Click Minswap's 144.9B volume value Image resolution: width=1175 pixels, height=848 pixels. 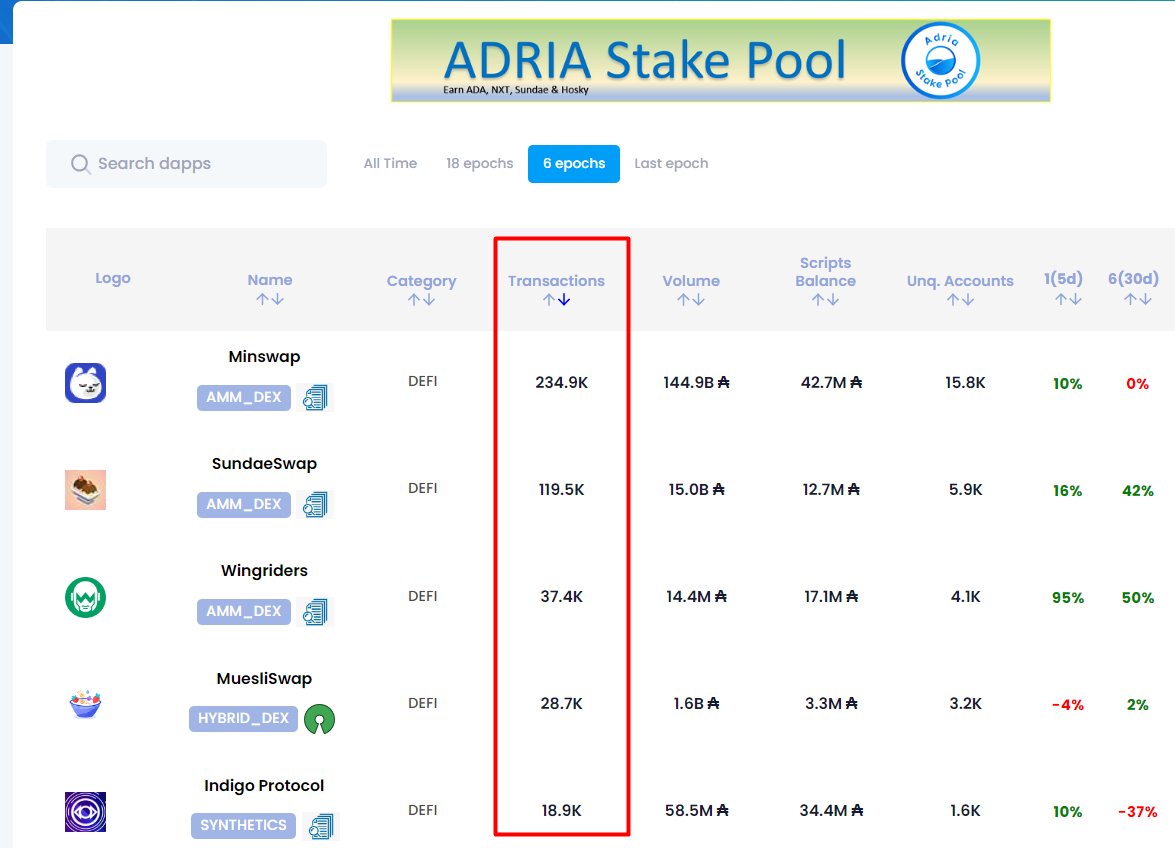[696, 383]
